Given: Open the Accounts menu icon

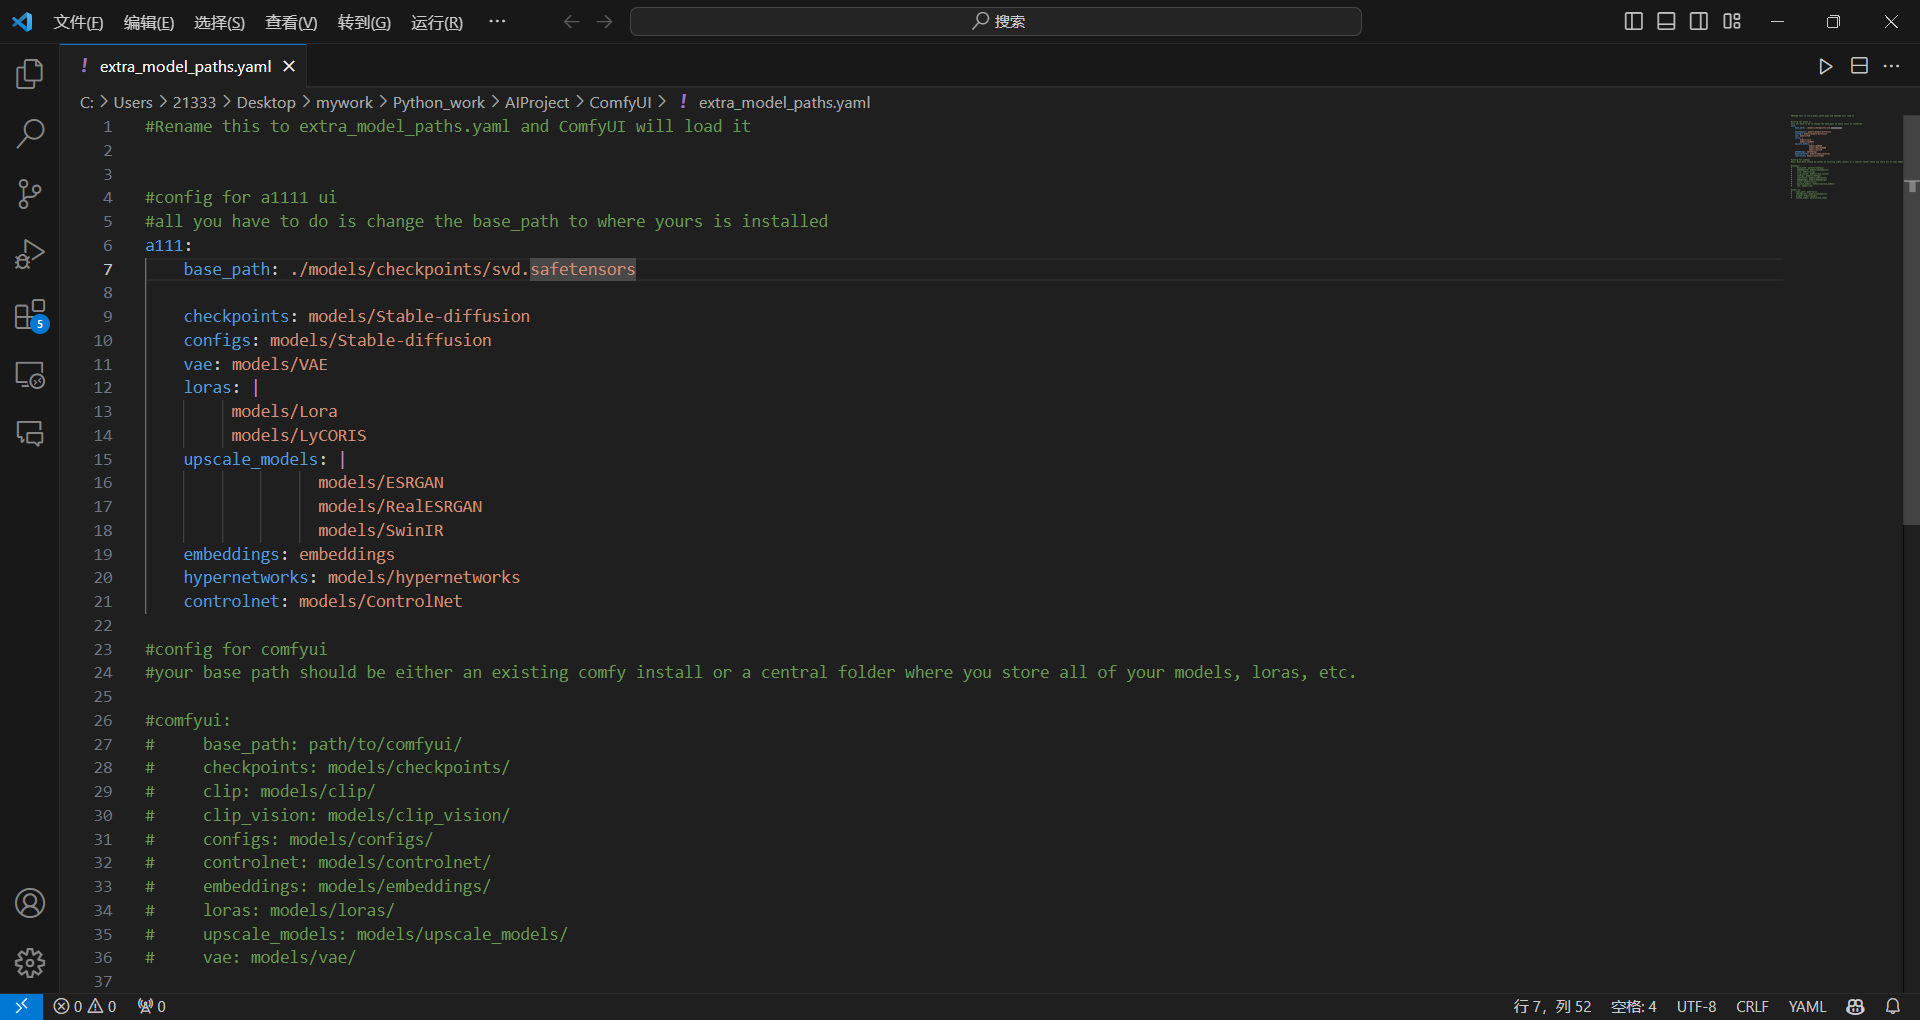Looking at the screenshot, I should (x=30, y=903).
